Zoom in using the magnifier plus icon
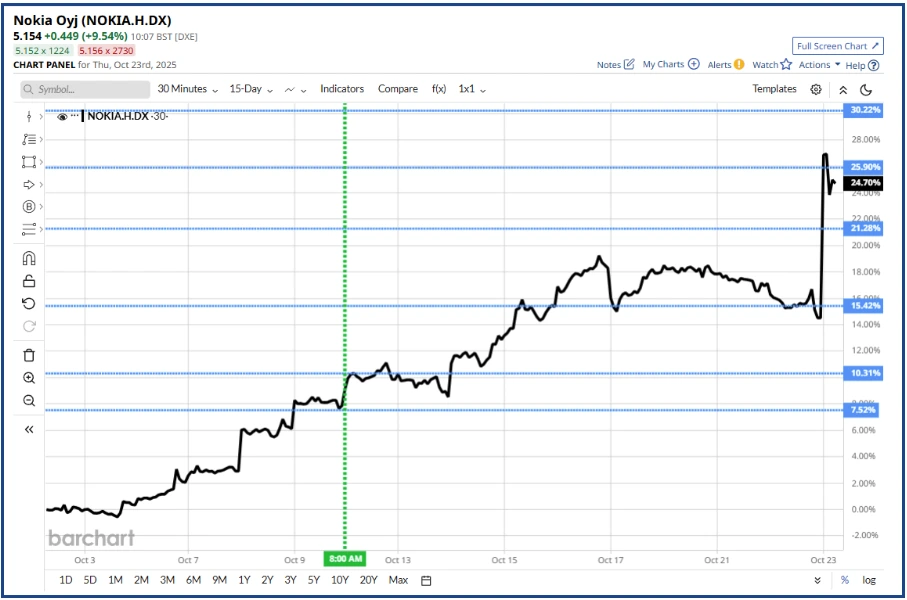 pos(29,378)
